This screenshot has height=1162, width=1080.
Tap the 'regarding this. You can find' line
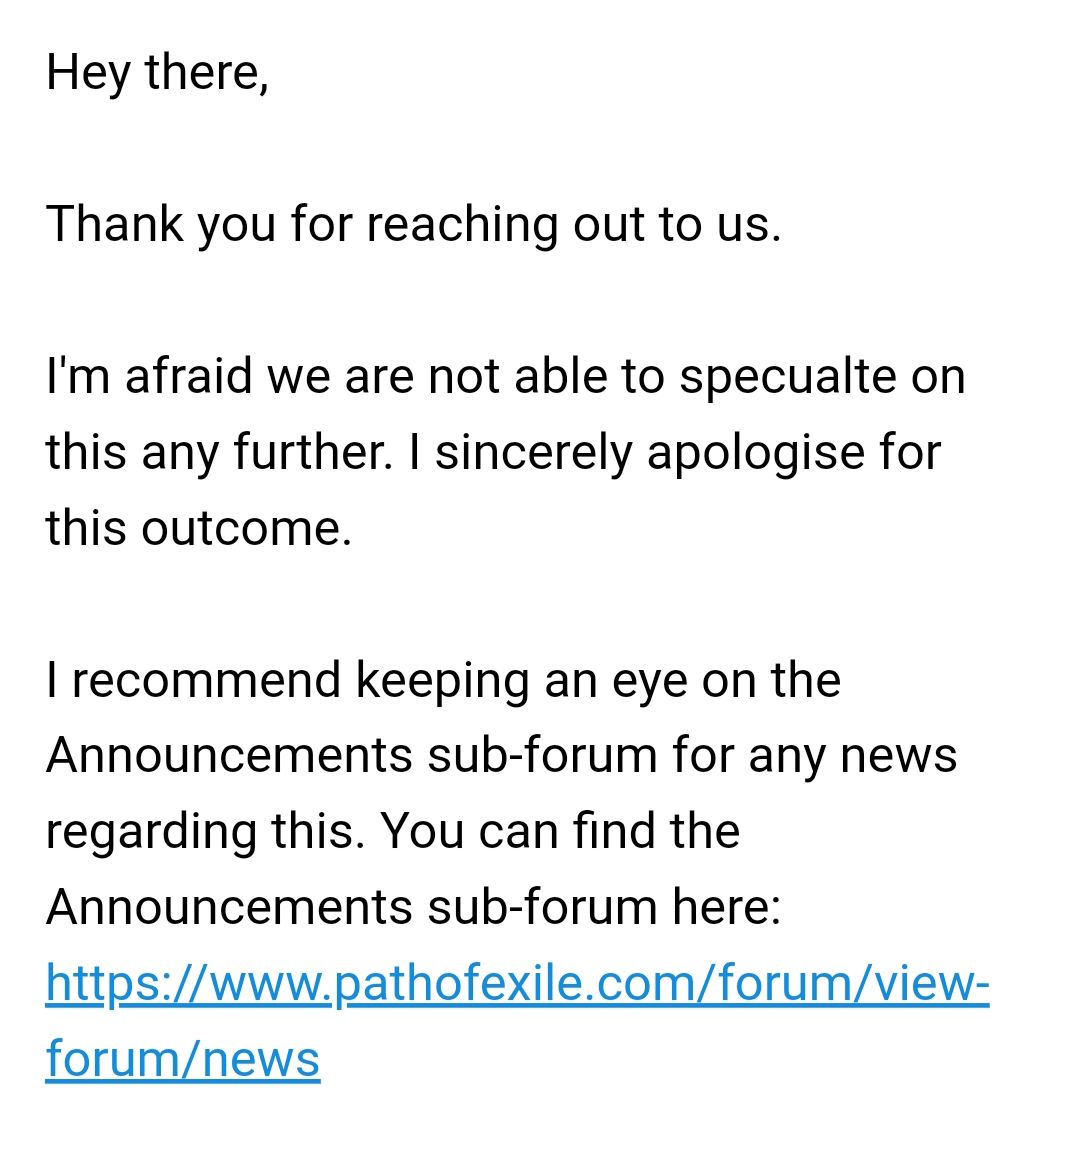coord(393,831)
